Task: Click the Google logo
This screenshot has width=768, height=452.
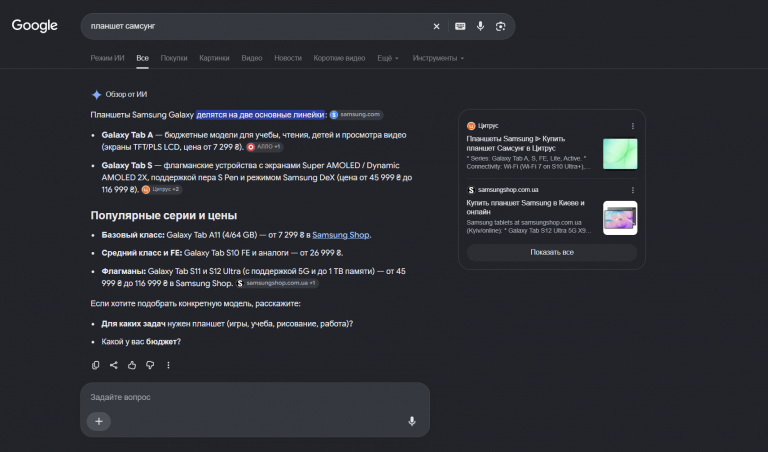Action: 34,25
